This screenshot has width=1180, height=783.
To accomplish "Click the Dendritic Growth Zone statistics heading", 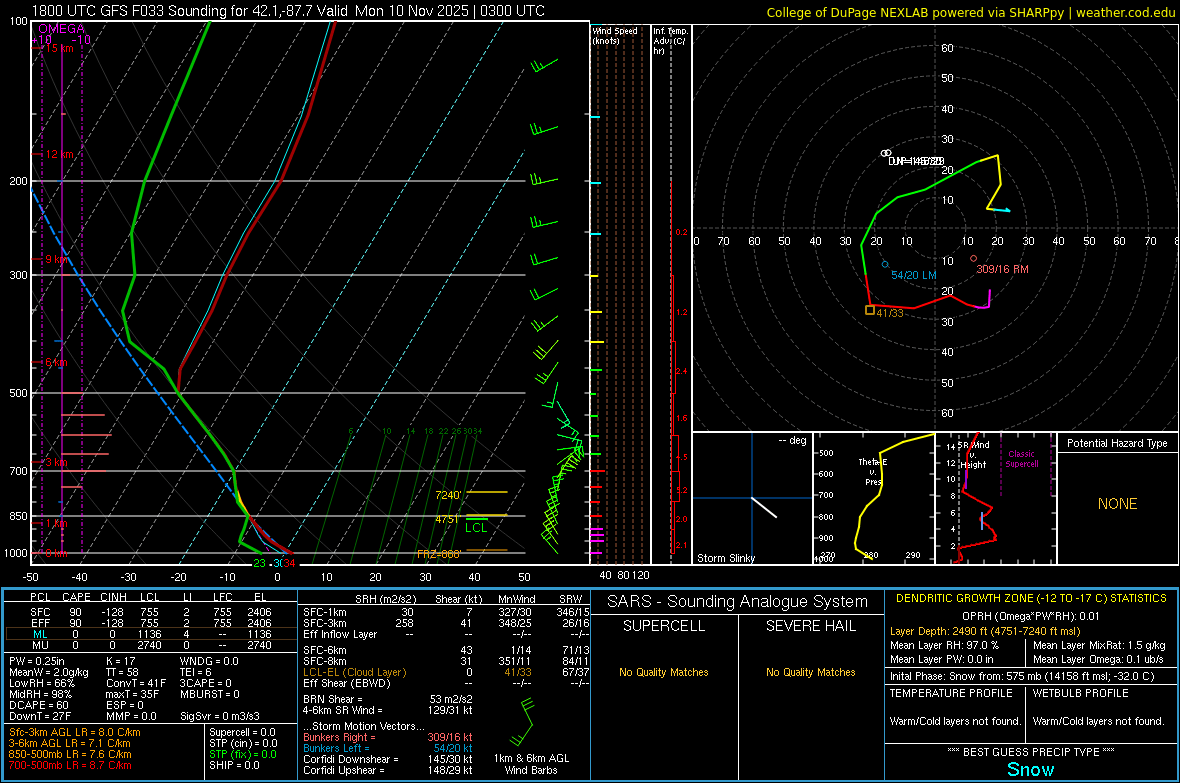I will (1031, 599).
